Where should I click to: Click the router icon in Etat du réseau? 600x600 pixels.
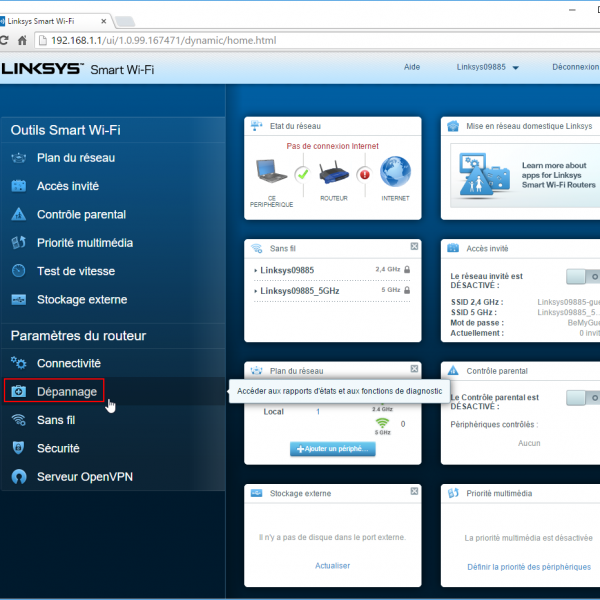pos(333,173)
